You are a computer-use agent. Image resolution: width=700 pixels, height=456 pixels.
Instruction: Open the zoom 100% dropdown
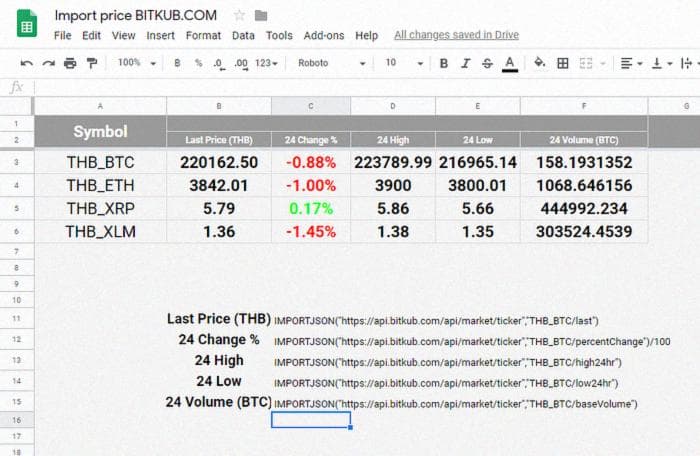click(x=137, y=63)
